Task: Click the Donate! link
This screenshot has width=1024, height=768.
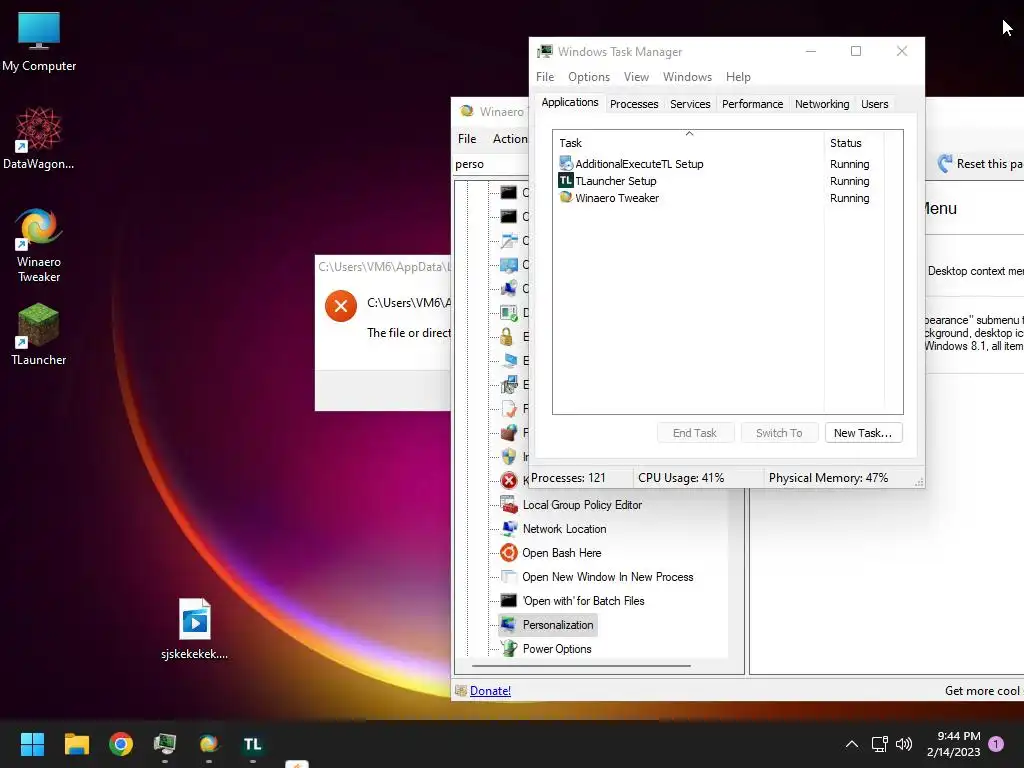Action: [x=490, y=691]
